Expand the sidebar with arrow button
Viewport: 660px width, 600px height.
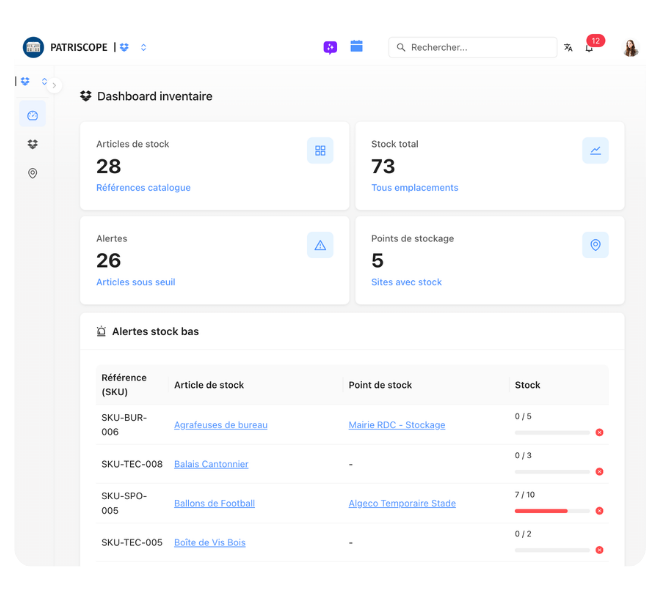[54, 85]
